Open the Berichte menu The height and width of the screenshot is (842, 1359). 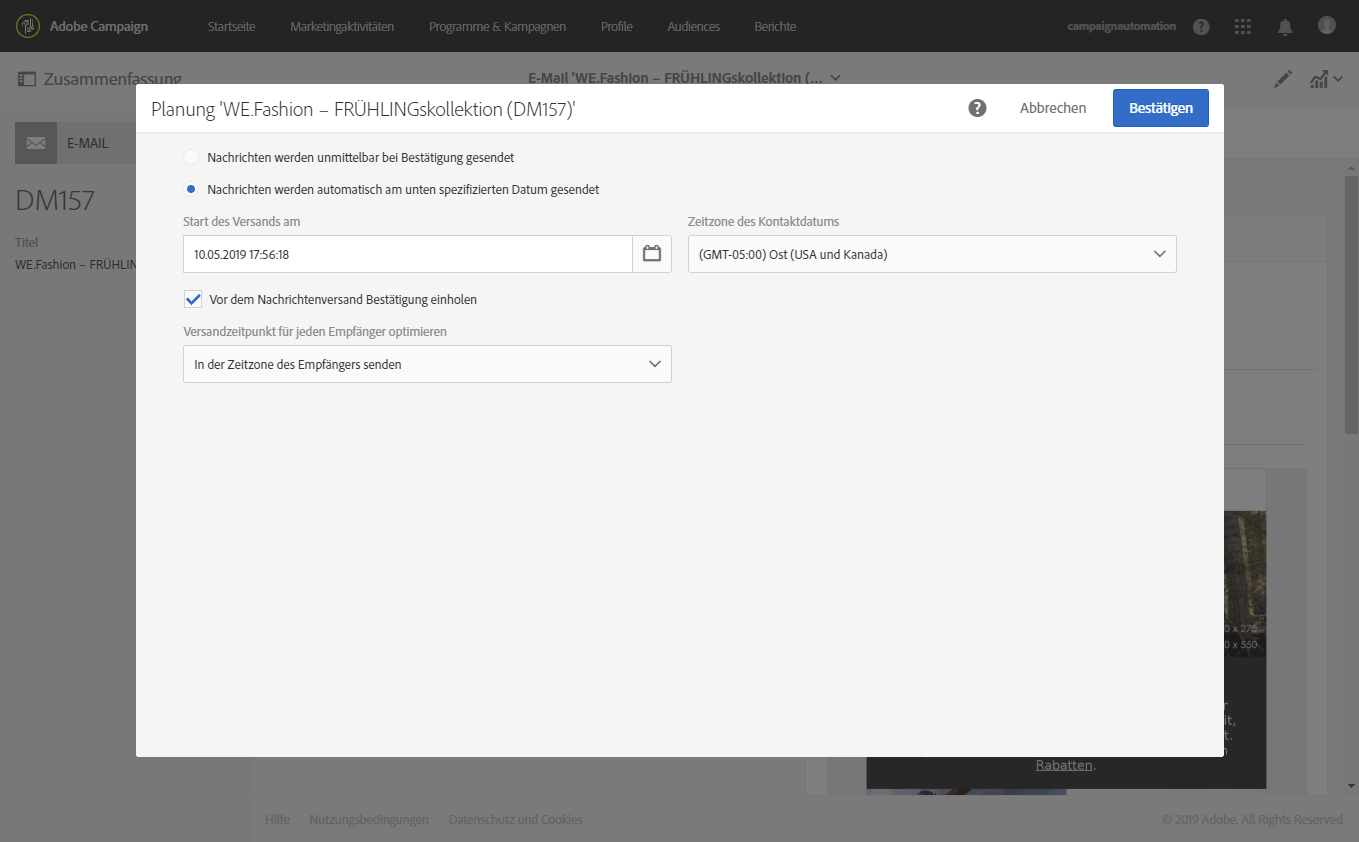click(776, 26)
